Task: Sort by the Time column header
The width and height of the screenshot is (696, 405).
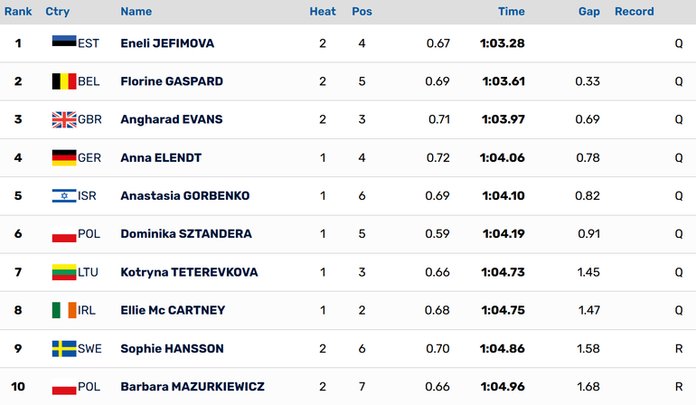Action: (x=511, y=12)
